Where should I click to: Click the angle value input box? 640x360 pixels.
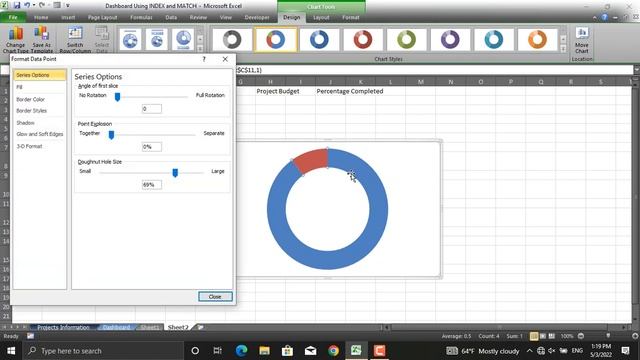point(151,109)
